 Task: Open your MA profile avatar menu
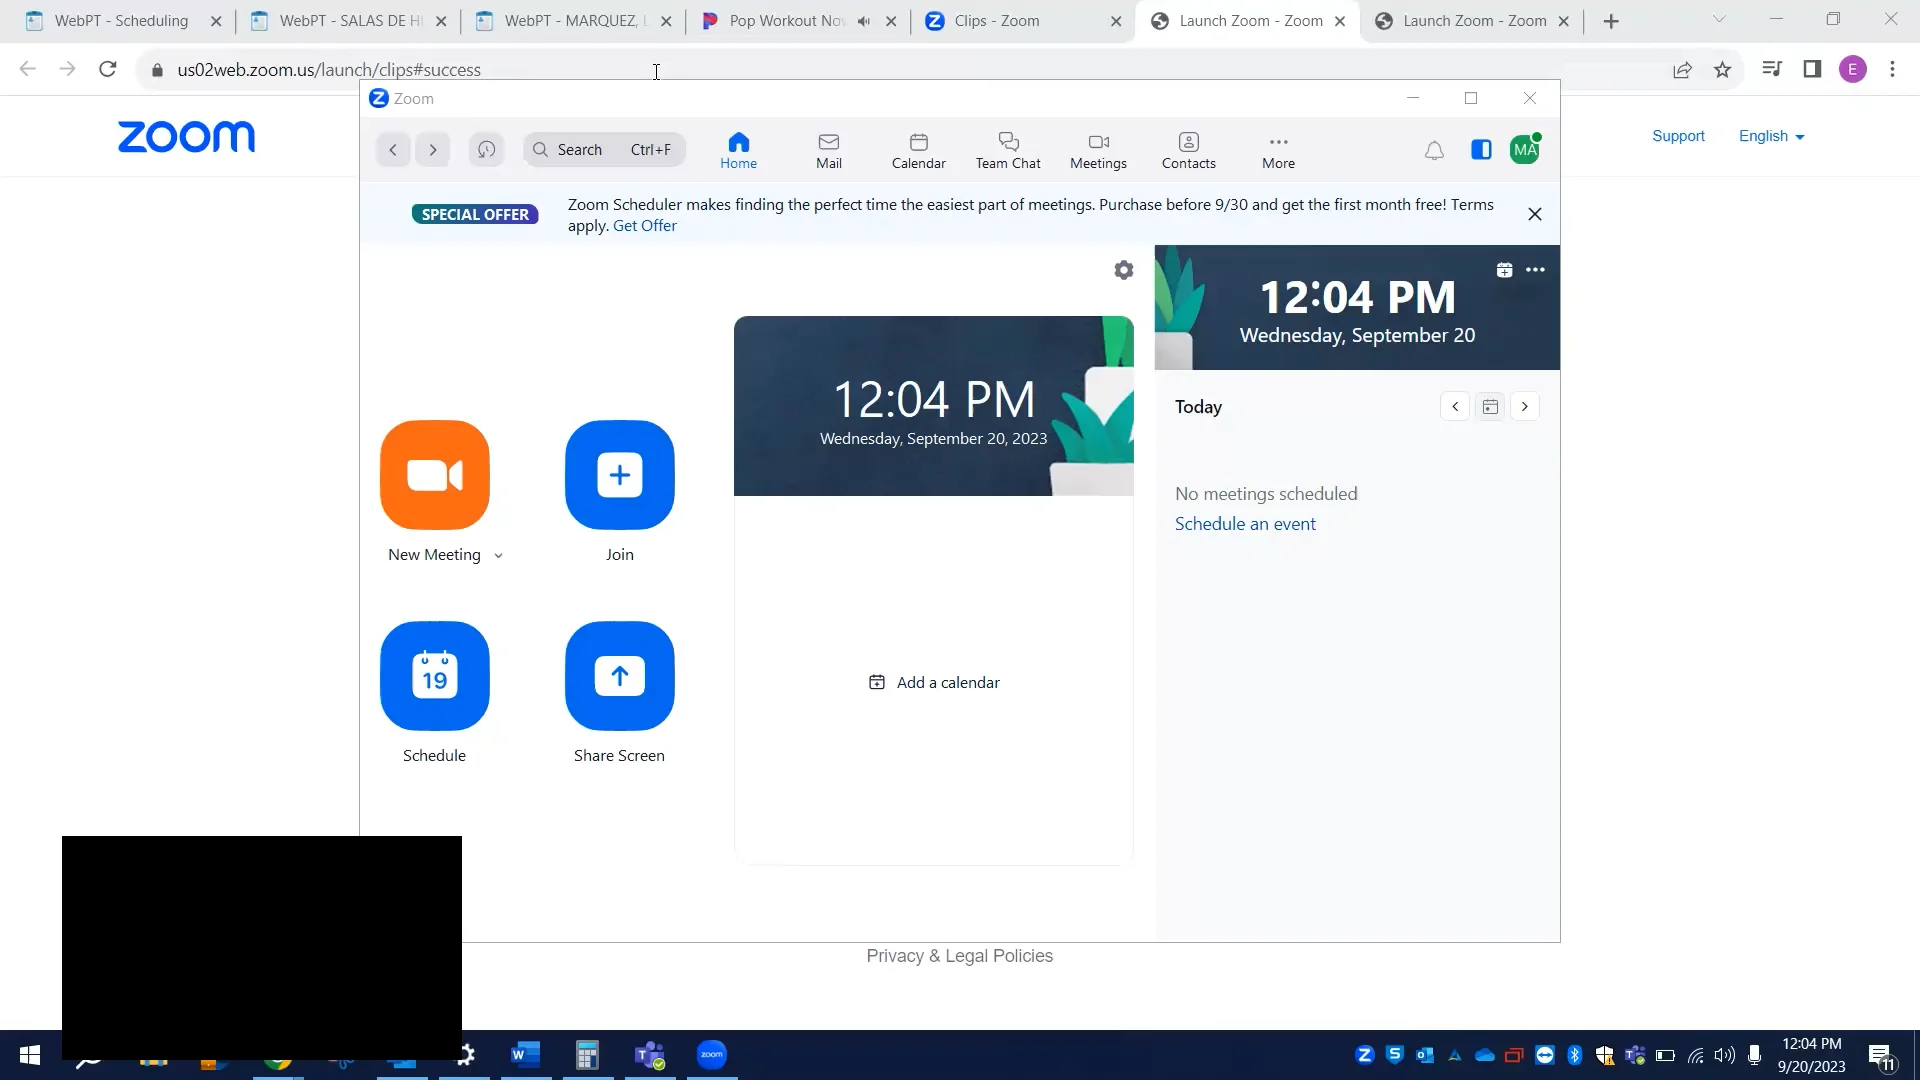pyautogui.click(x=1524, y=149)
